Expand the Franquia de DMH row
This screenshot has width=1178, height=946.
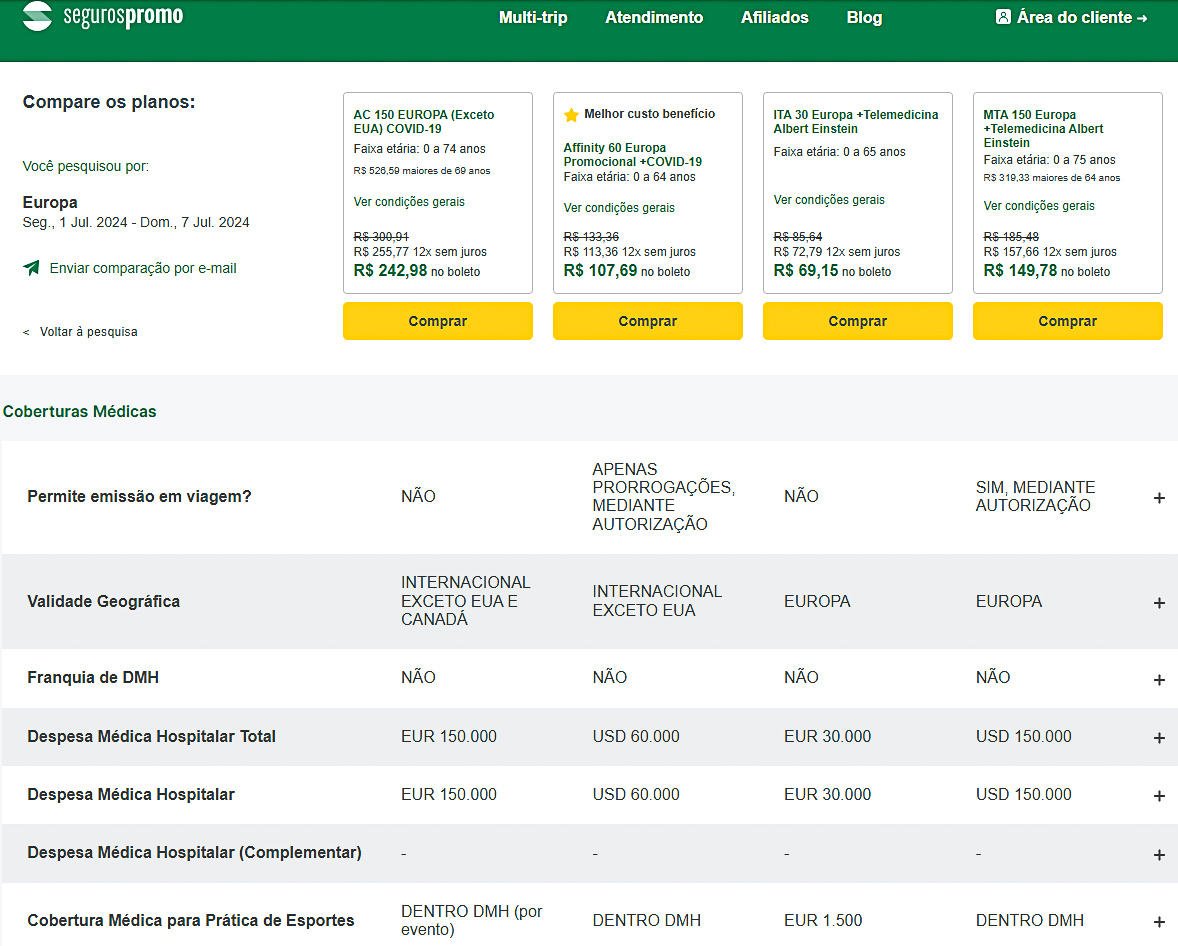tap(1159, 679)
